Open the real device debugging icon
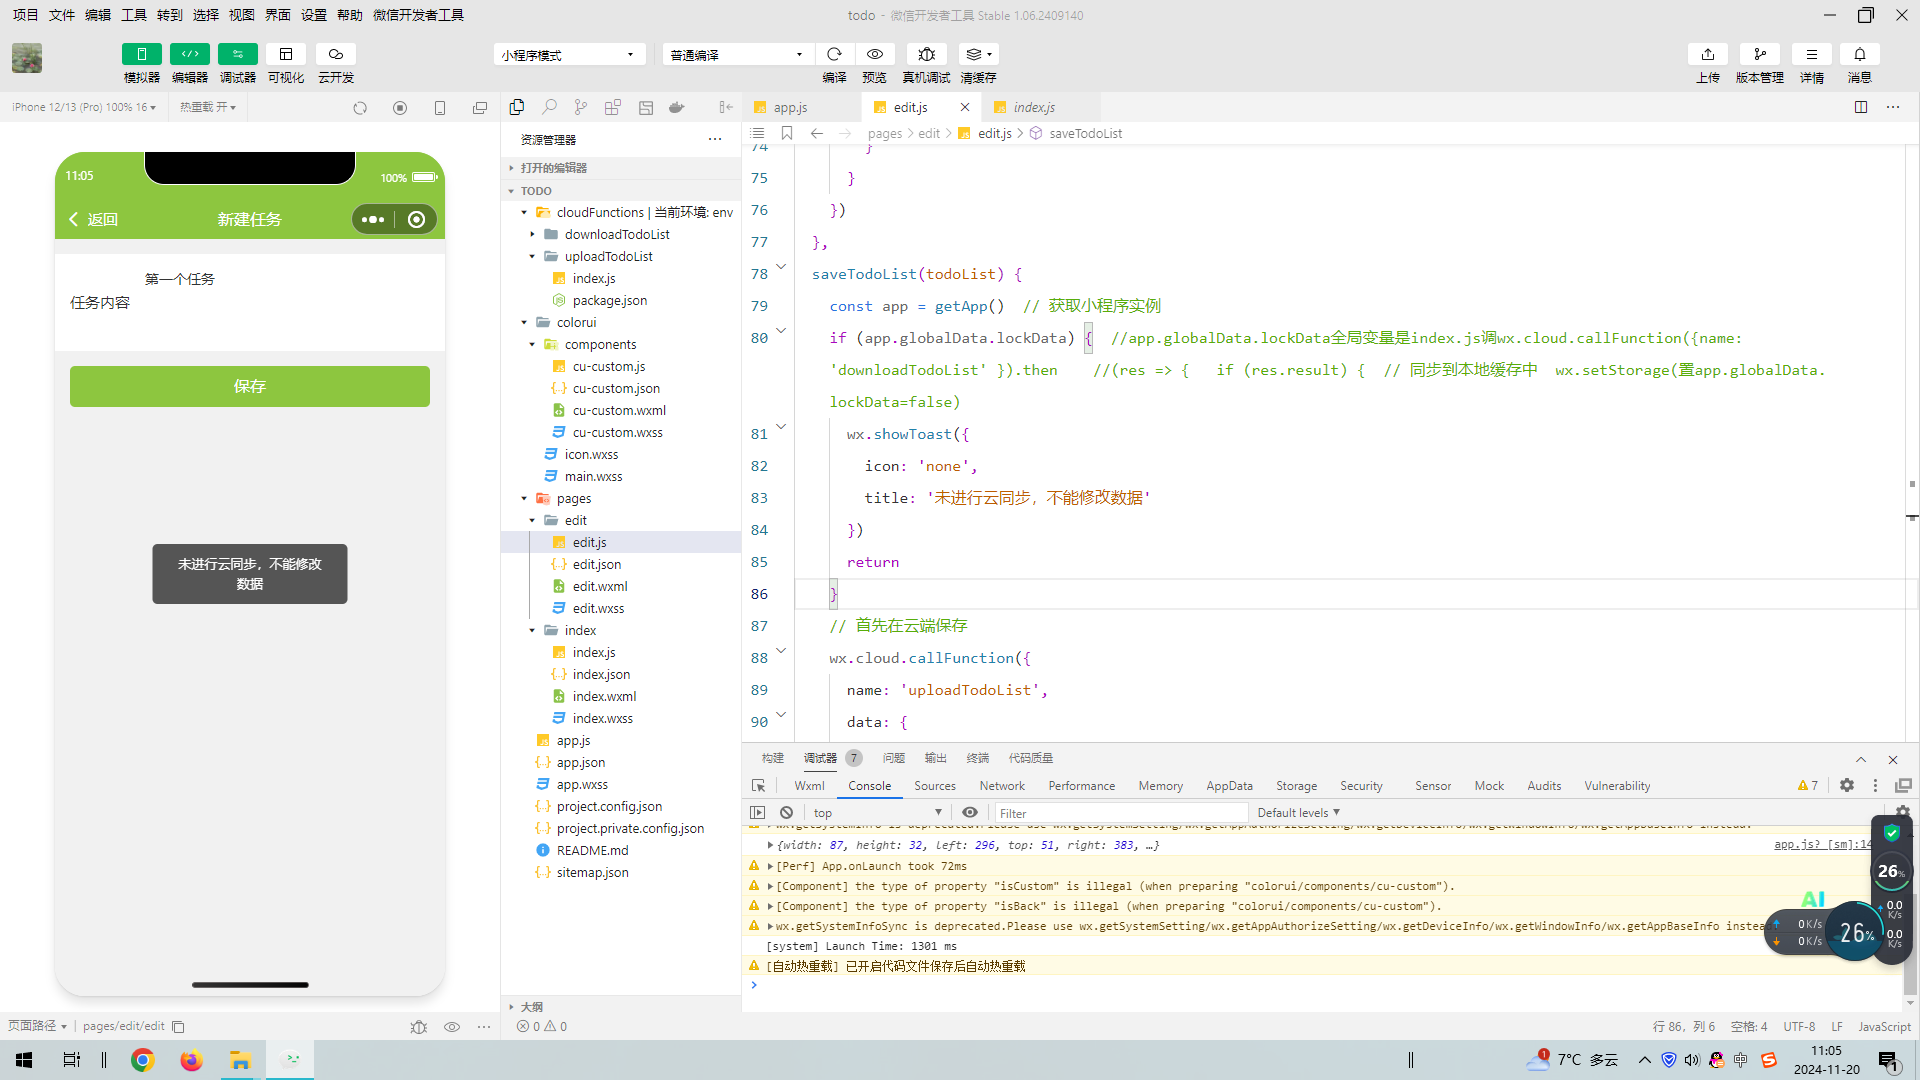 click(926, 54)
